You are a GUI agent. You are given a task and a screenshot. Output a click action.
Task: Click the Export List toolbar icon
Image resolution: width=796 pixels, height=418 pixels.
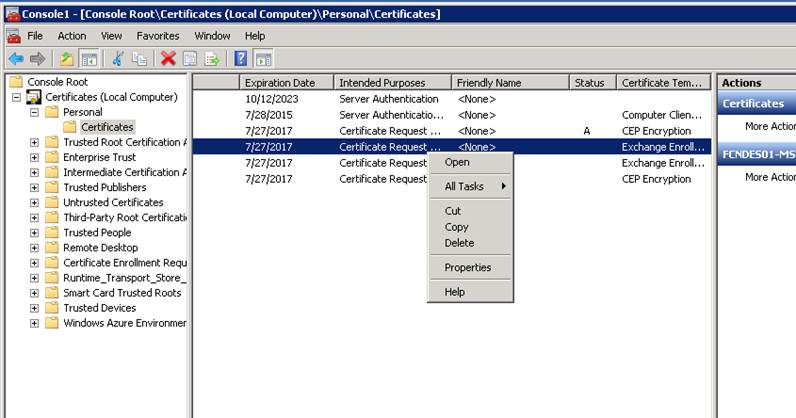pyautogui.click(x=211, y=59)
